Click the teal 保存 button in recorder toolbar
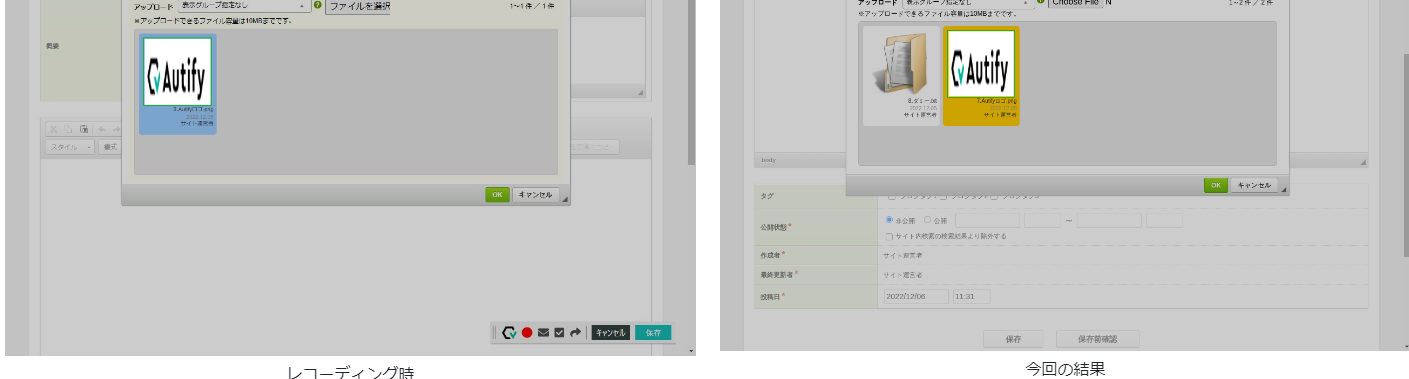Image resolution: width=1409 pixels, height=379 pixels. tap(653, 333)
